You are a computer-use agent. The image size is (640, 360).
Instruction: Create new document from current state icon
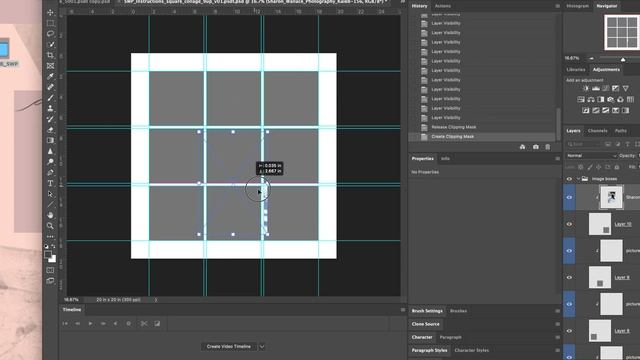[522, 147]
